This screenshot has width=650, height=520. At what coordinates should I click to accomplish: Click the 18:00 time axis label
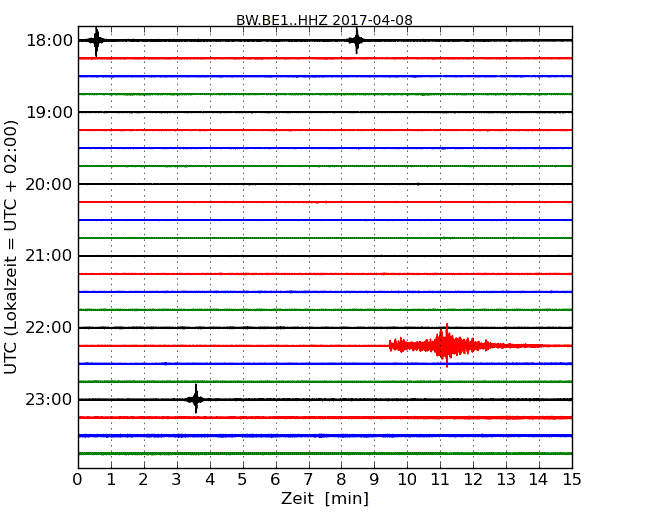pyautogui.click(x=49, y=41)
